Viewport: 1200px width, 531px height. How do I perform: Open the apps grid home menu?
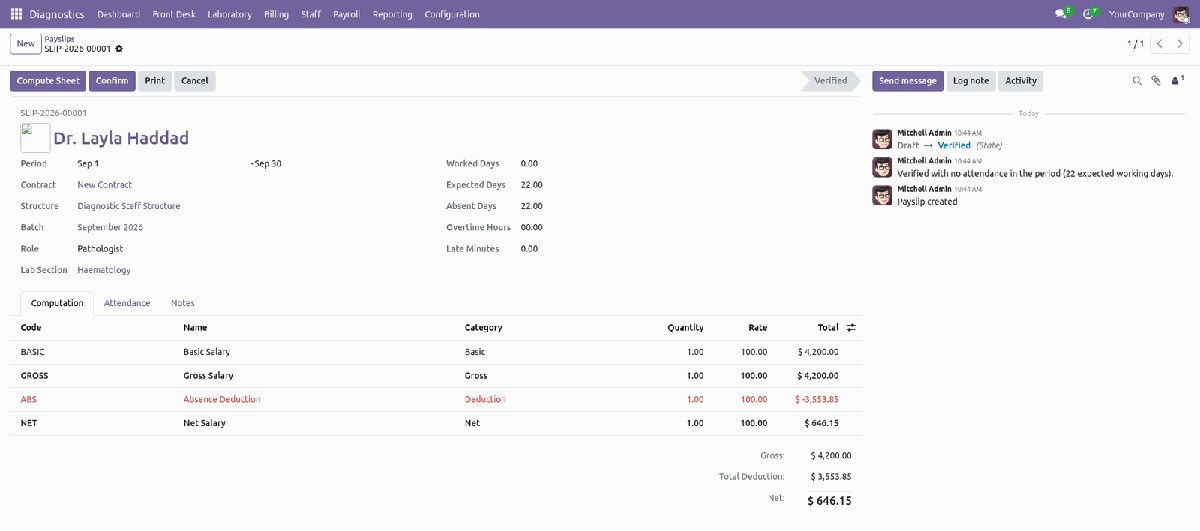(16, 14)
